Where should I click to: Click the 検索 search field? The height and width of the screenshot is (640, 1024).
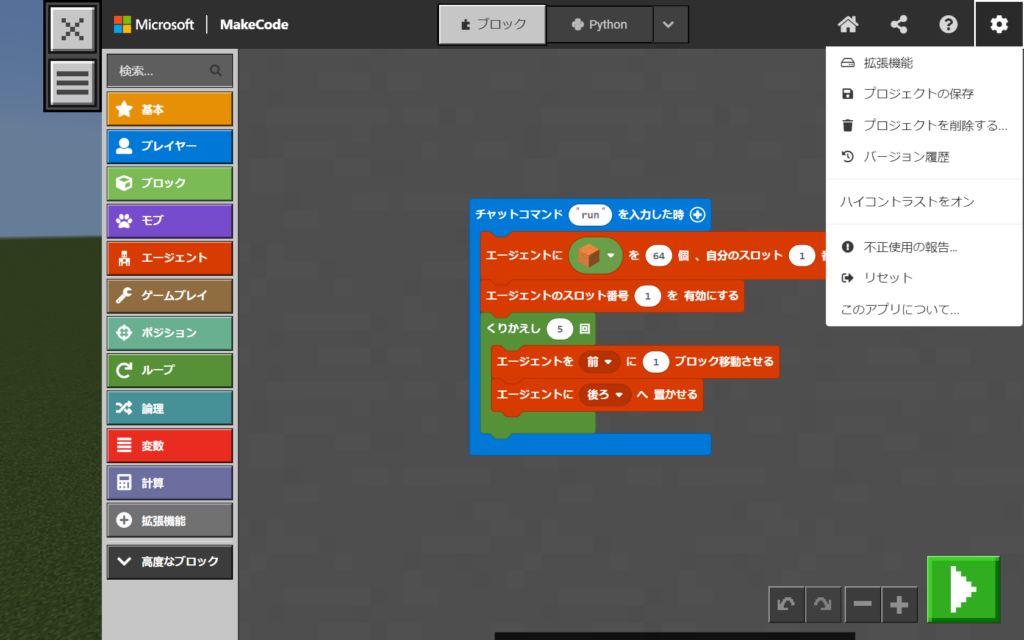click(x=160, y=71)
